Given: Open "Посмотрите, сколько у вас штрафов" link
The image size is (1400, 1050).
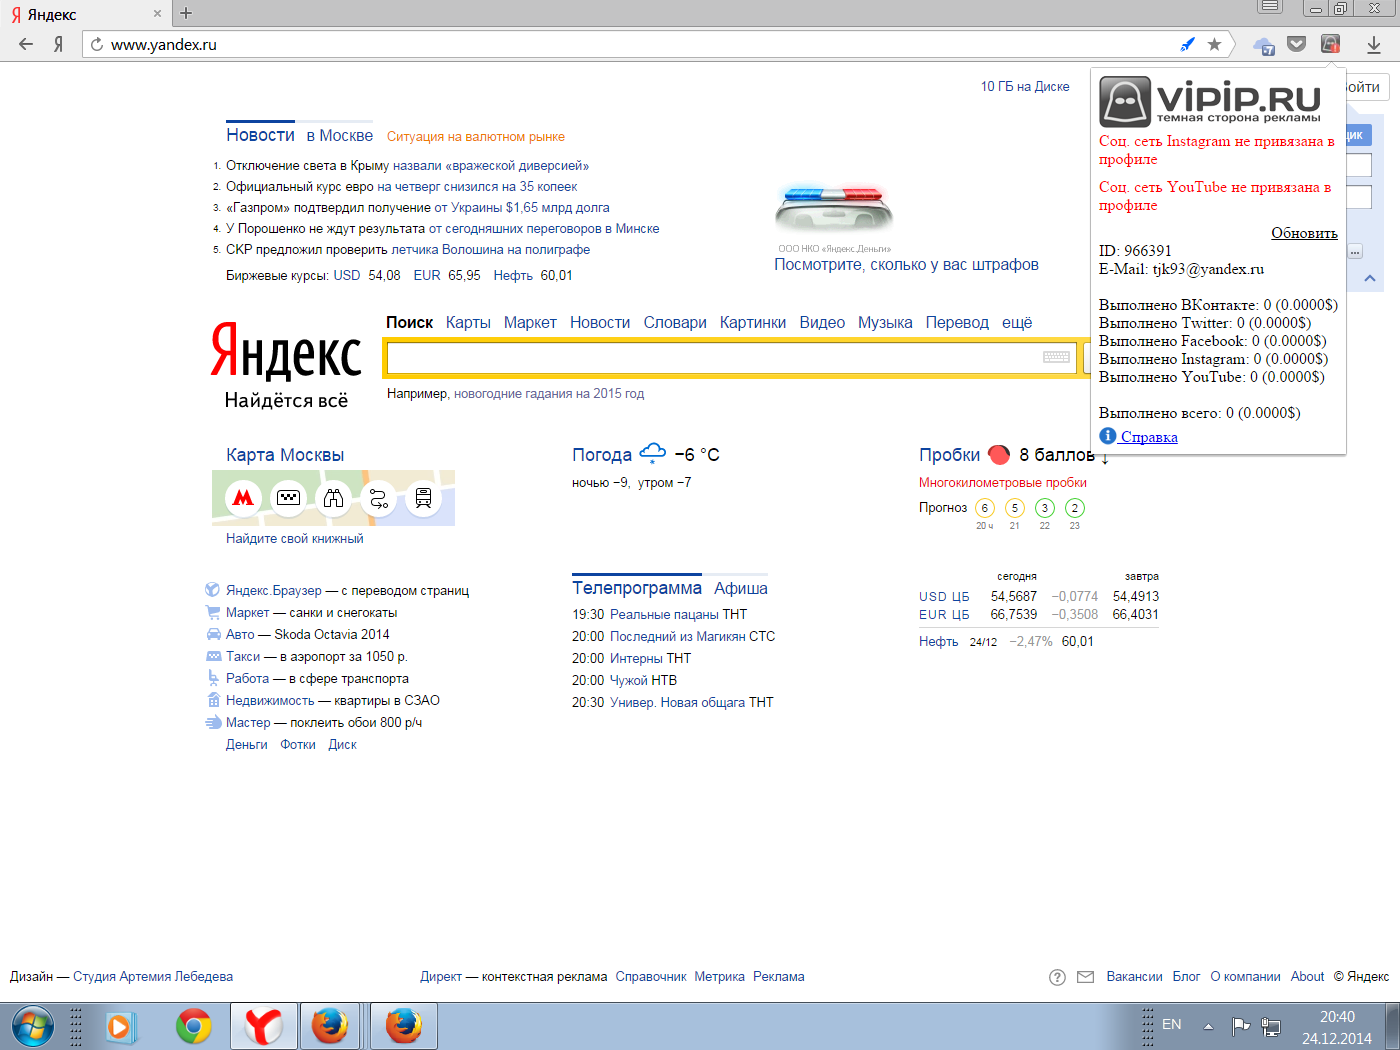Looking at the screenshot, I should point(906,265).
